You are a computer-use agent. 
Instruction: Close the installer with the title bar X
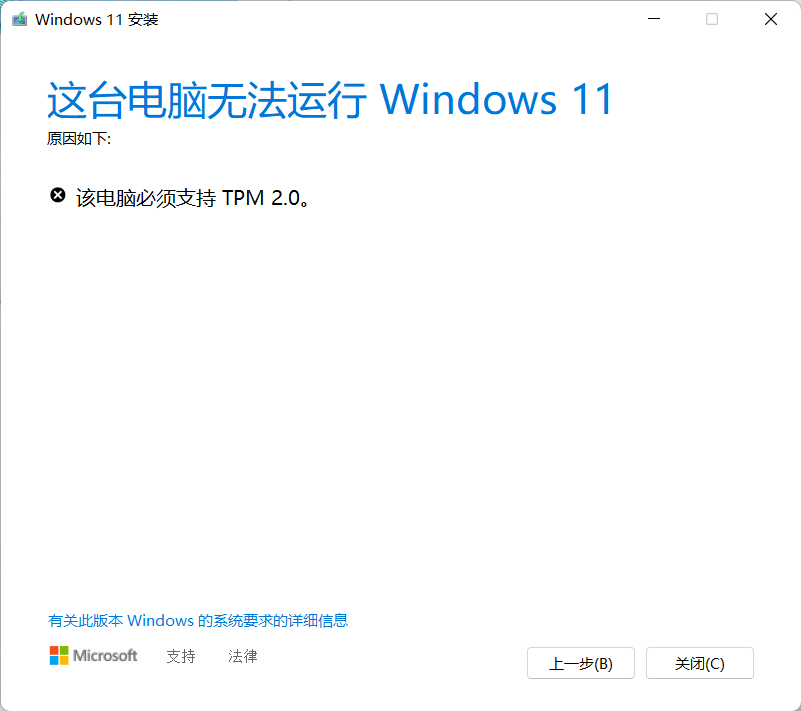pos(770,19)
